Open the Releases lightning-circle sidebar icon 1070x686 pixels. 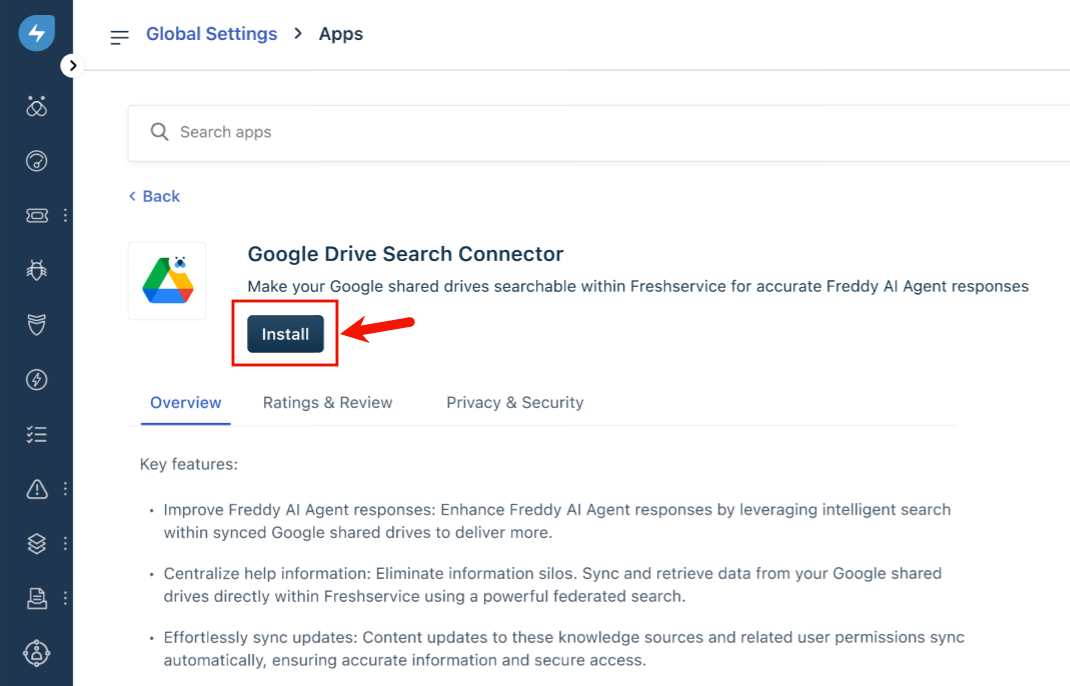(x=36, y=380)
